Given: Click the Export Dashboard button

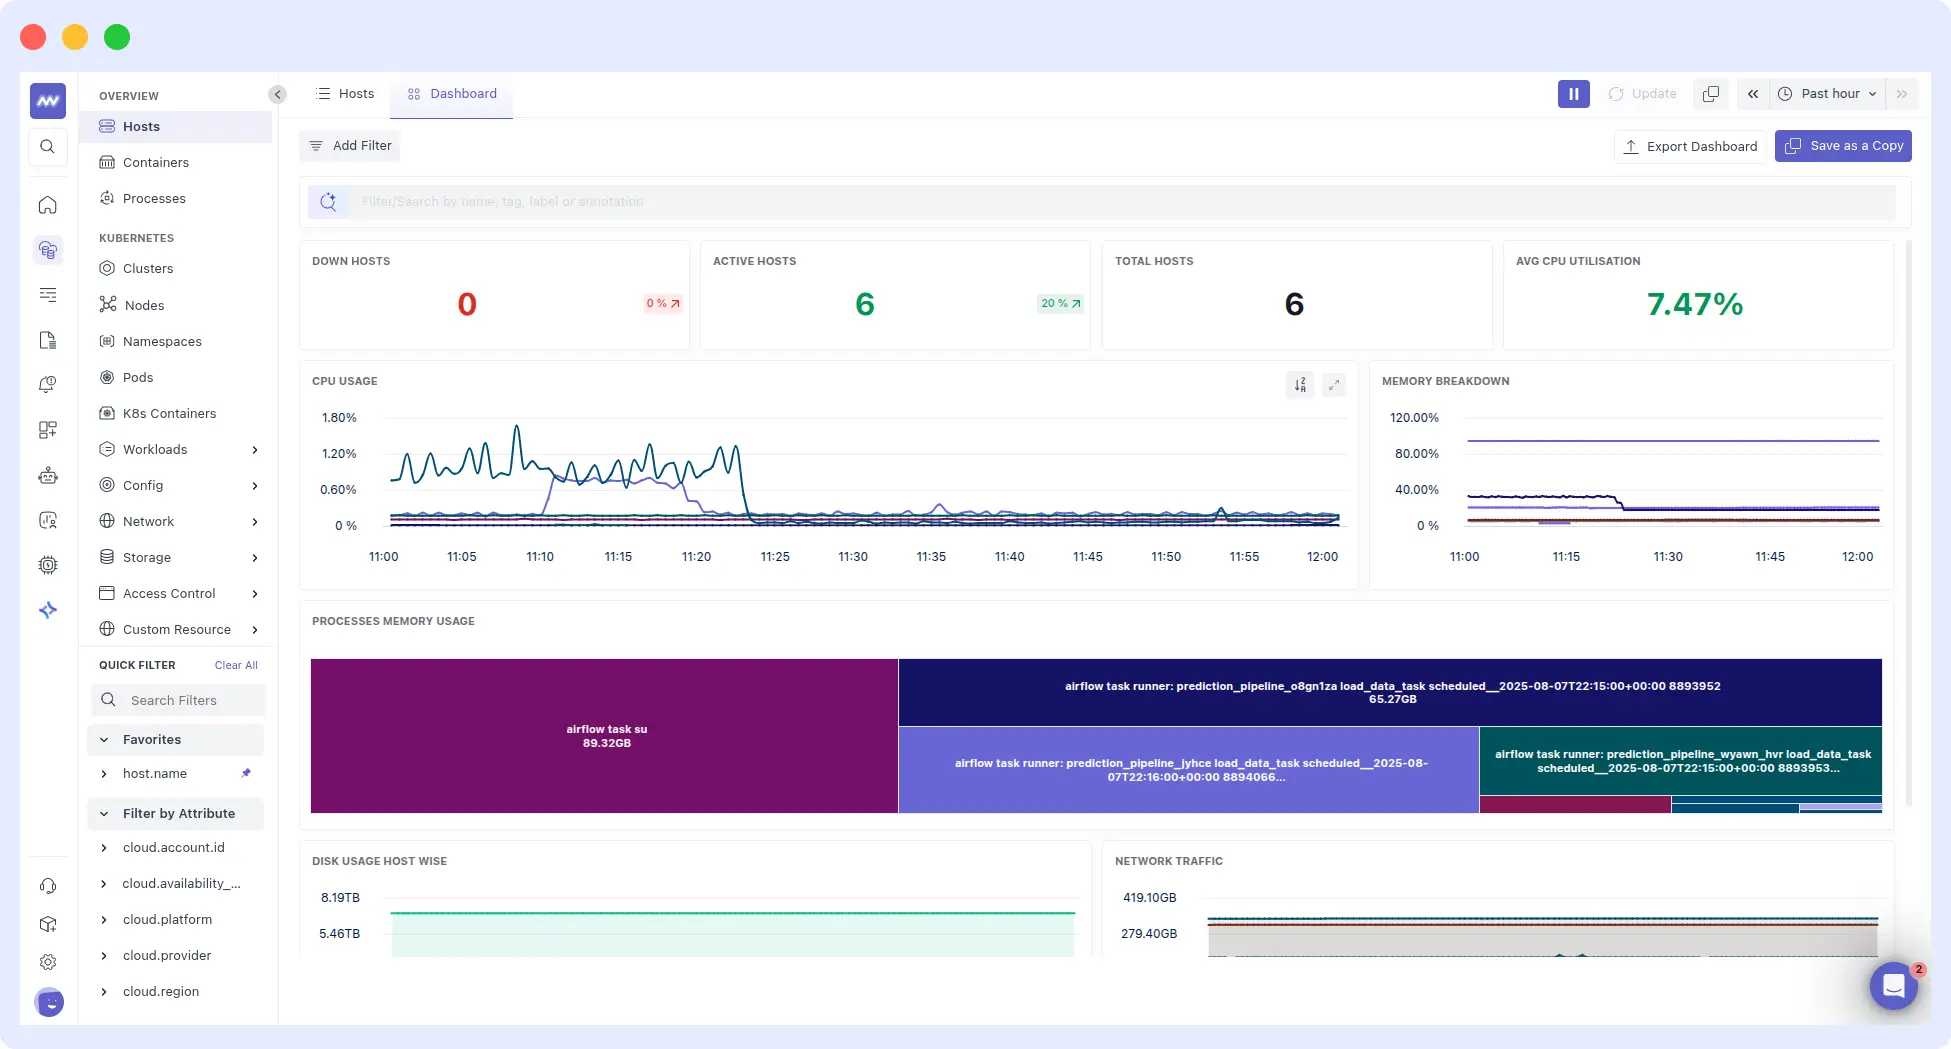Looking at the screenshot, I should click(x=1690, y=146).
